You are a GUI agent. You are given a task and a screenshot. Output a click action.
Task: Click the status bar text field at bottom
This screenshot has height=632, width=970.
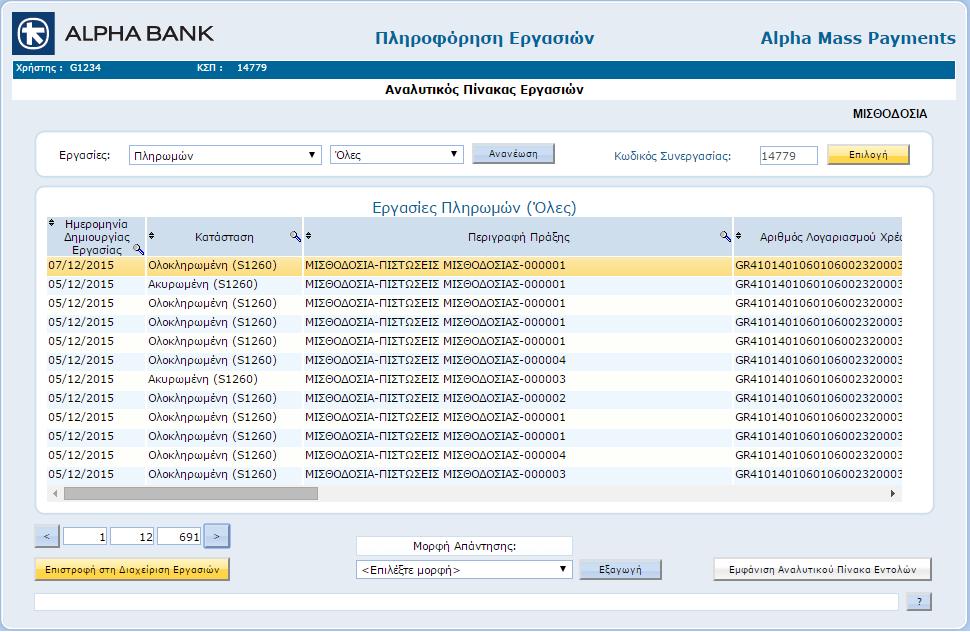[466, 602]
